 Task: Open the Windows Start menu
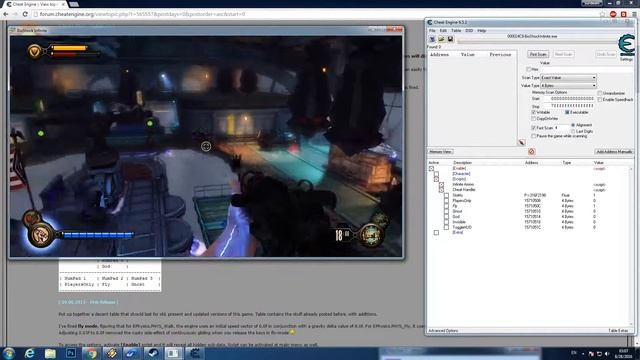[x=9, y=353]
